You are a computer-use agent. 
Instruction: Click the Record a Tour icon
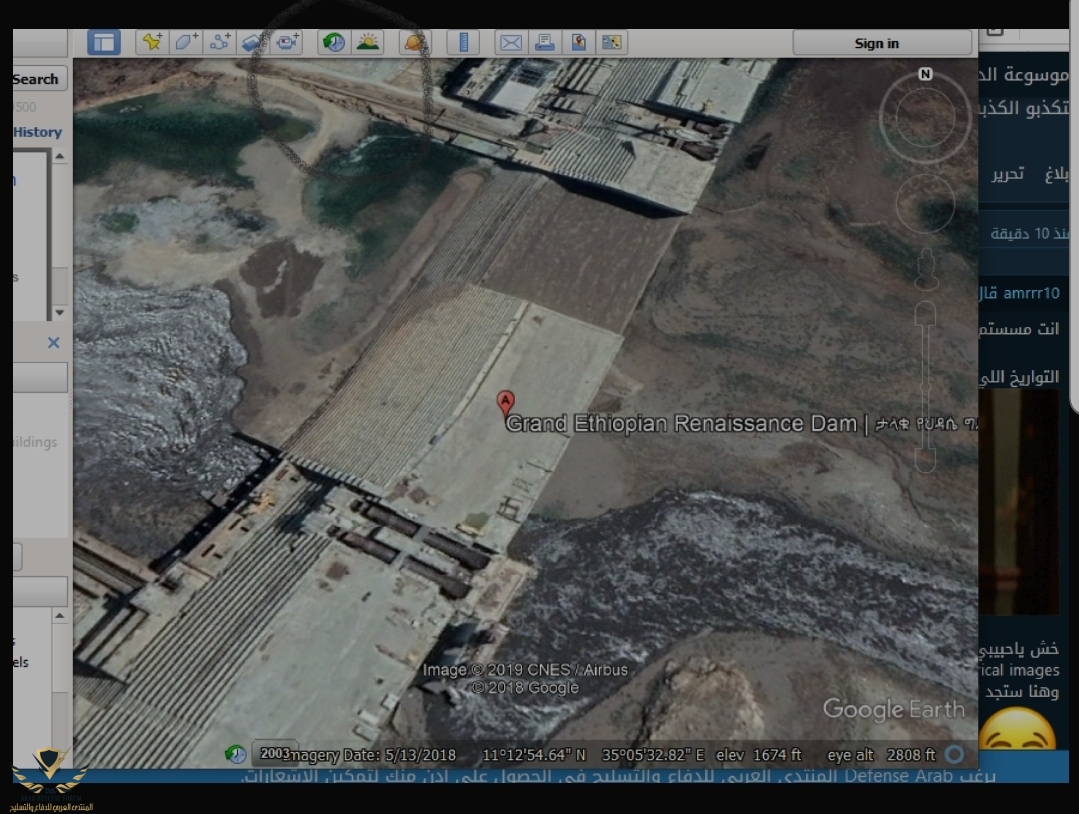[x=287, y=42]
